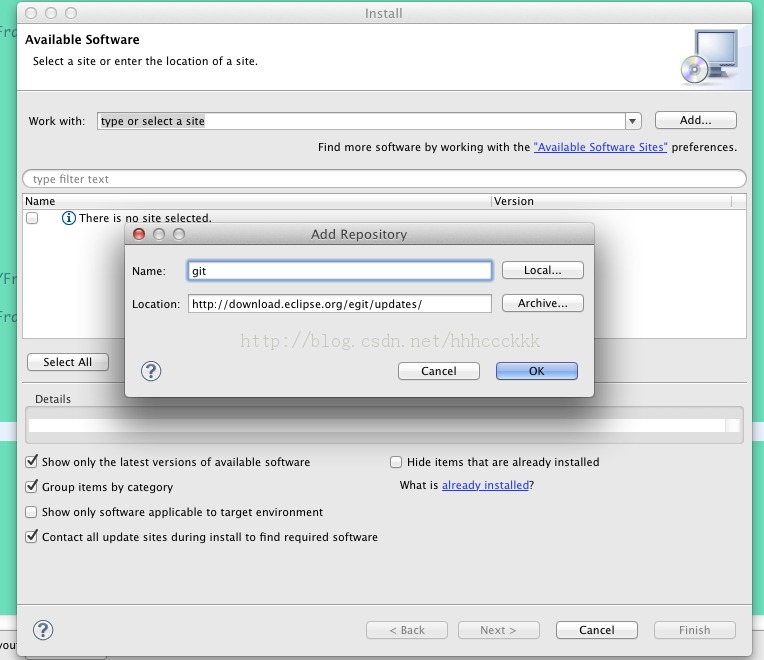Confirm the repository with OK button
The image size is (764, 660).
tap(536, 371)
